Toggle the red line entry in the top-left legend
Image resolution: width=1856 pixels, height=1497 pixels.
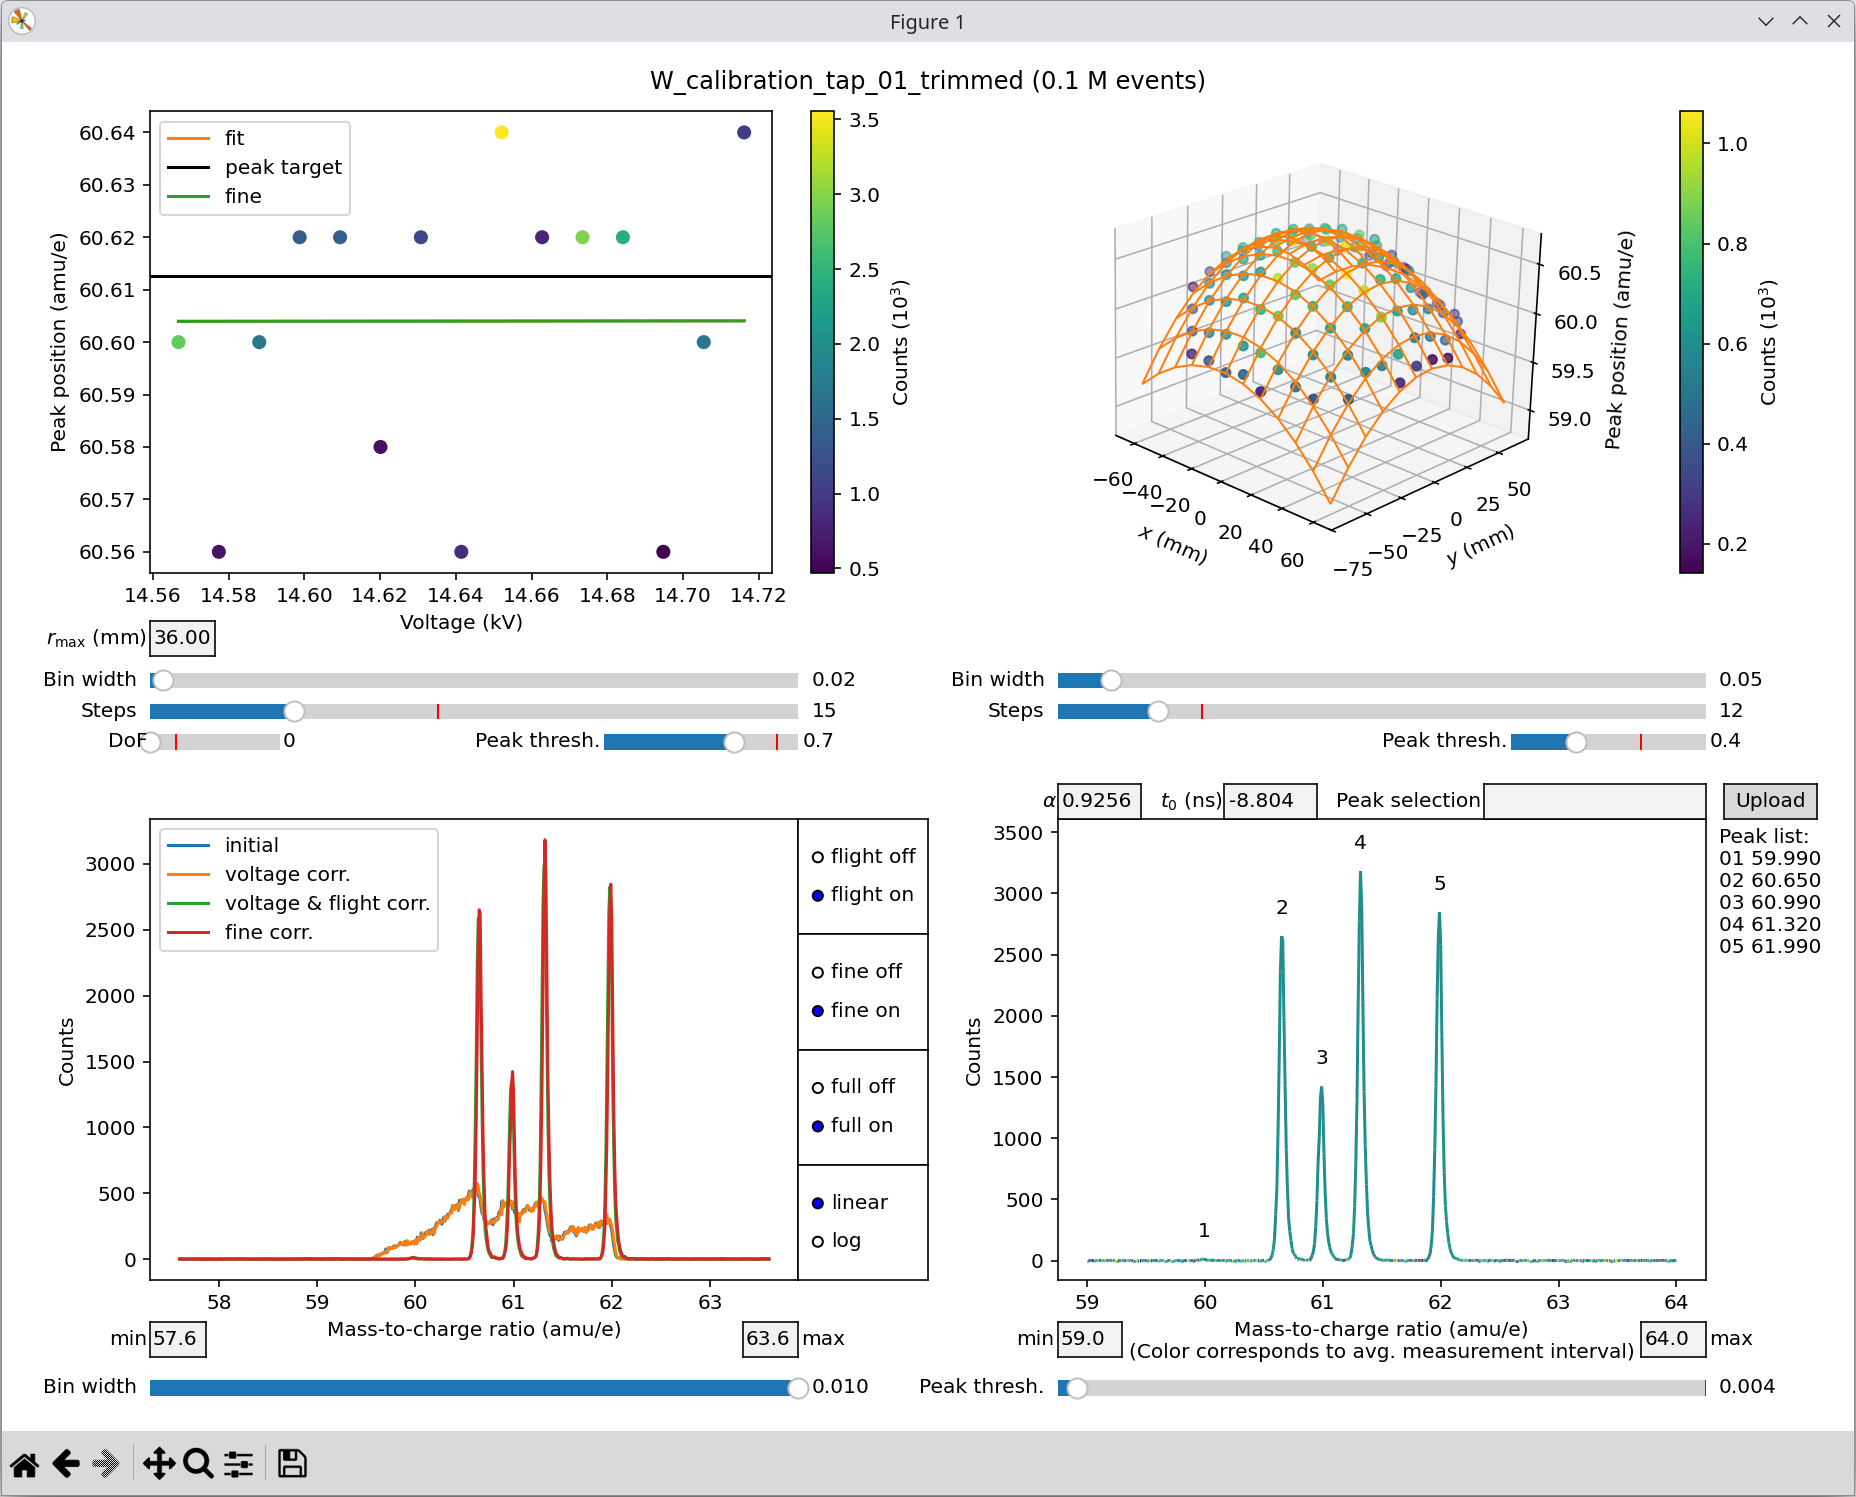[x=188, y=138]
